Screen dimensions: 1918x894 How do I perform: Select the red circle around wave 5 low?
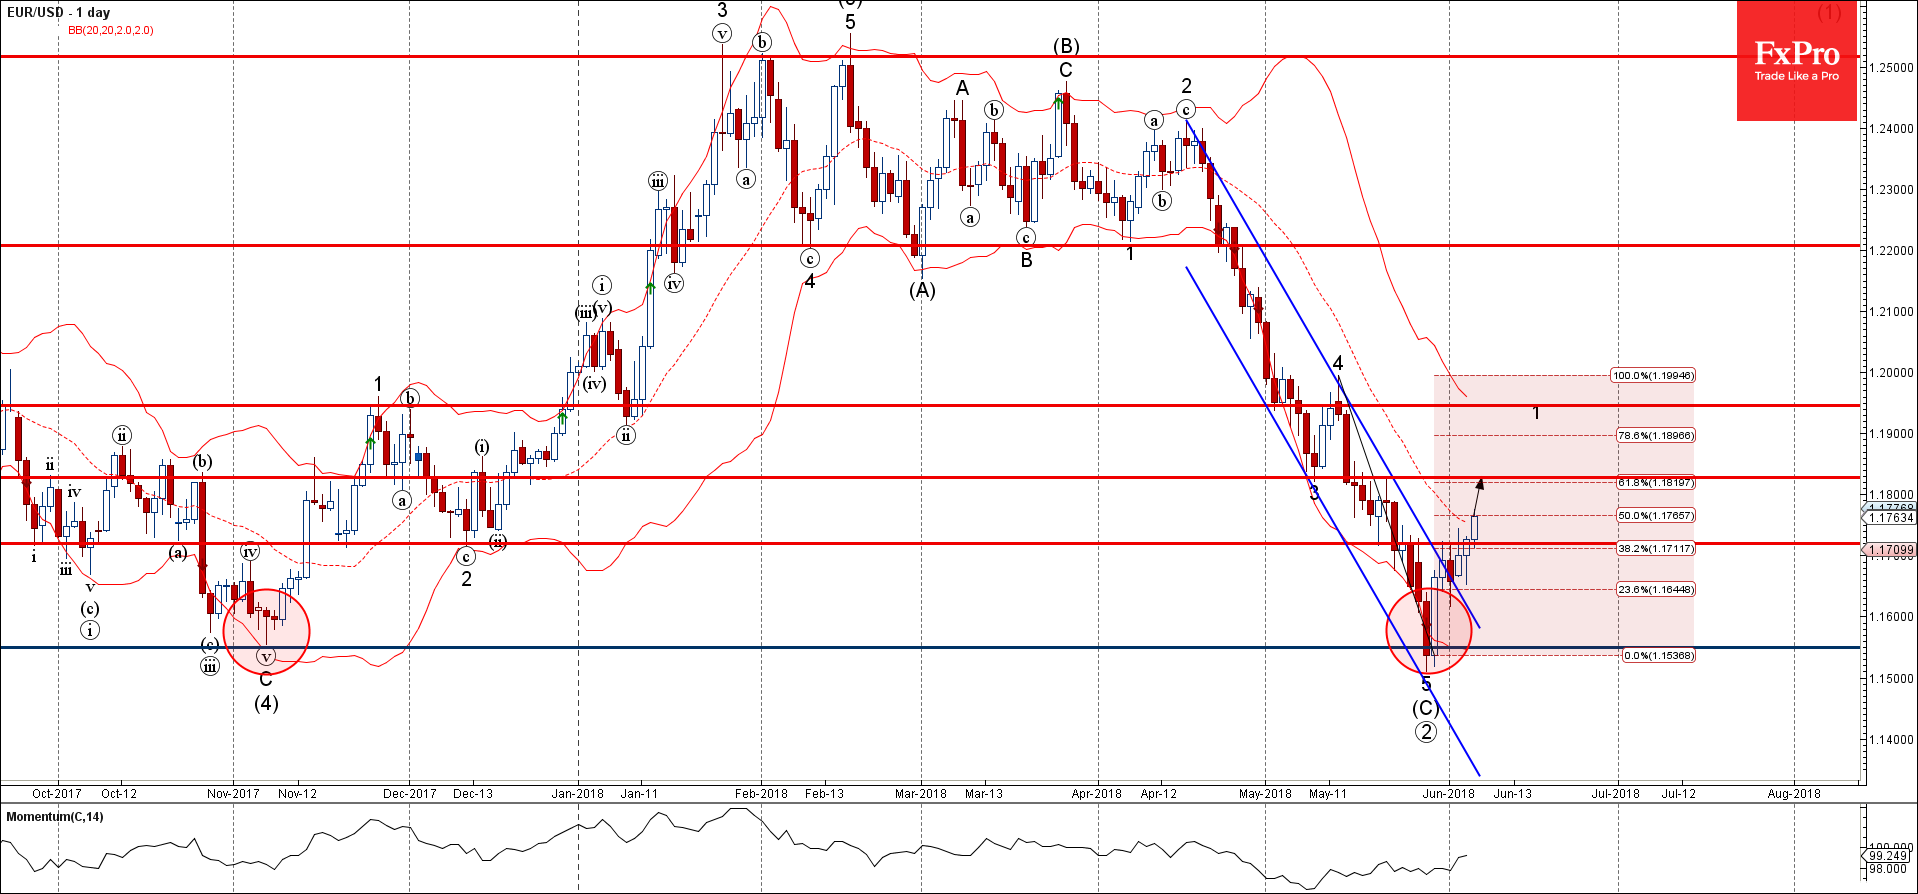click(x=1428, y=631)
